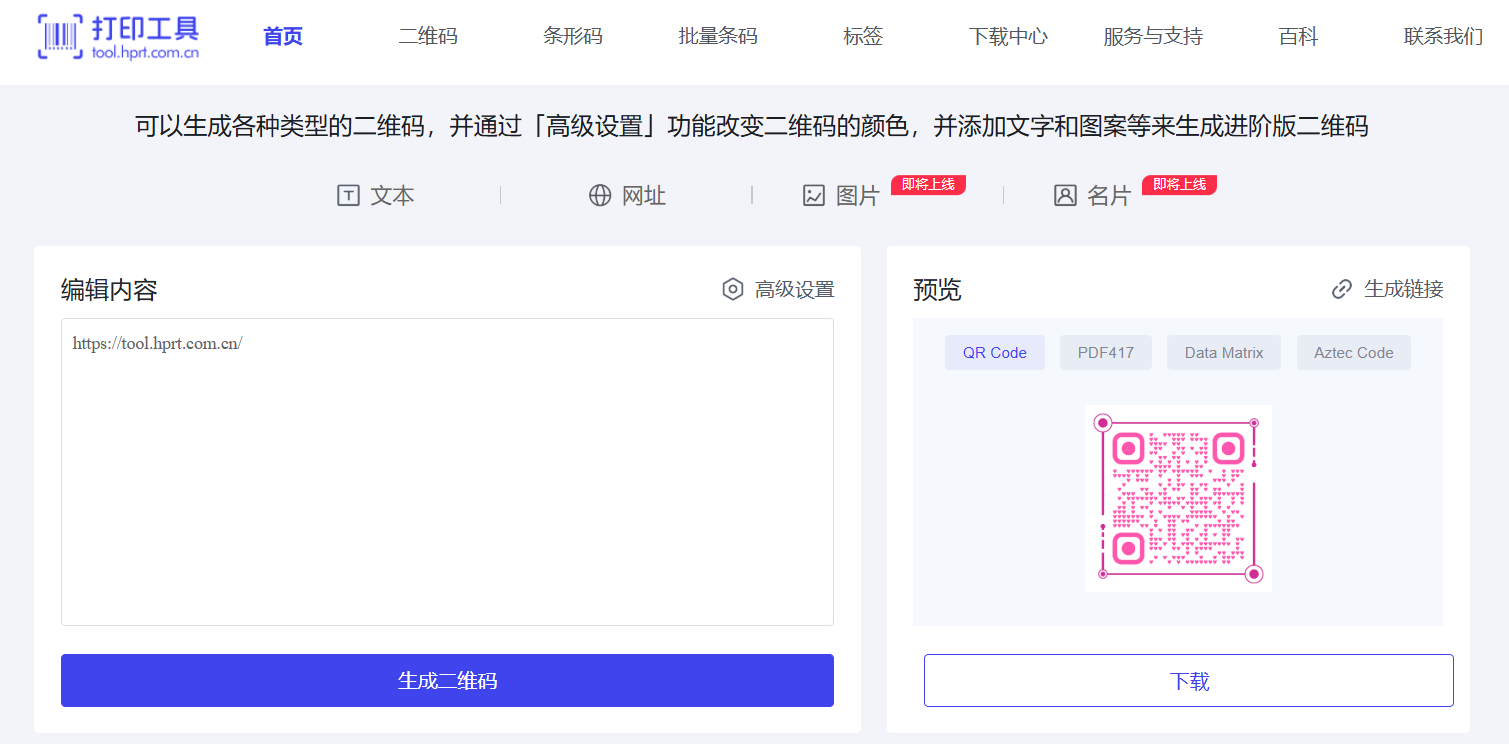Open 联系我们 in the navigation bar
Viewport: 1509px width, 744px height.
point(1443,37)
